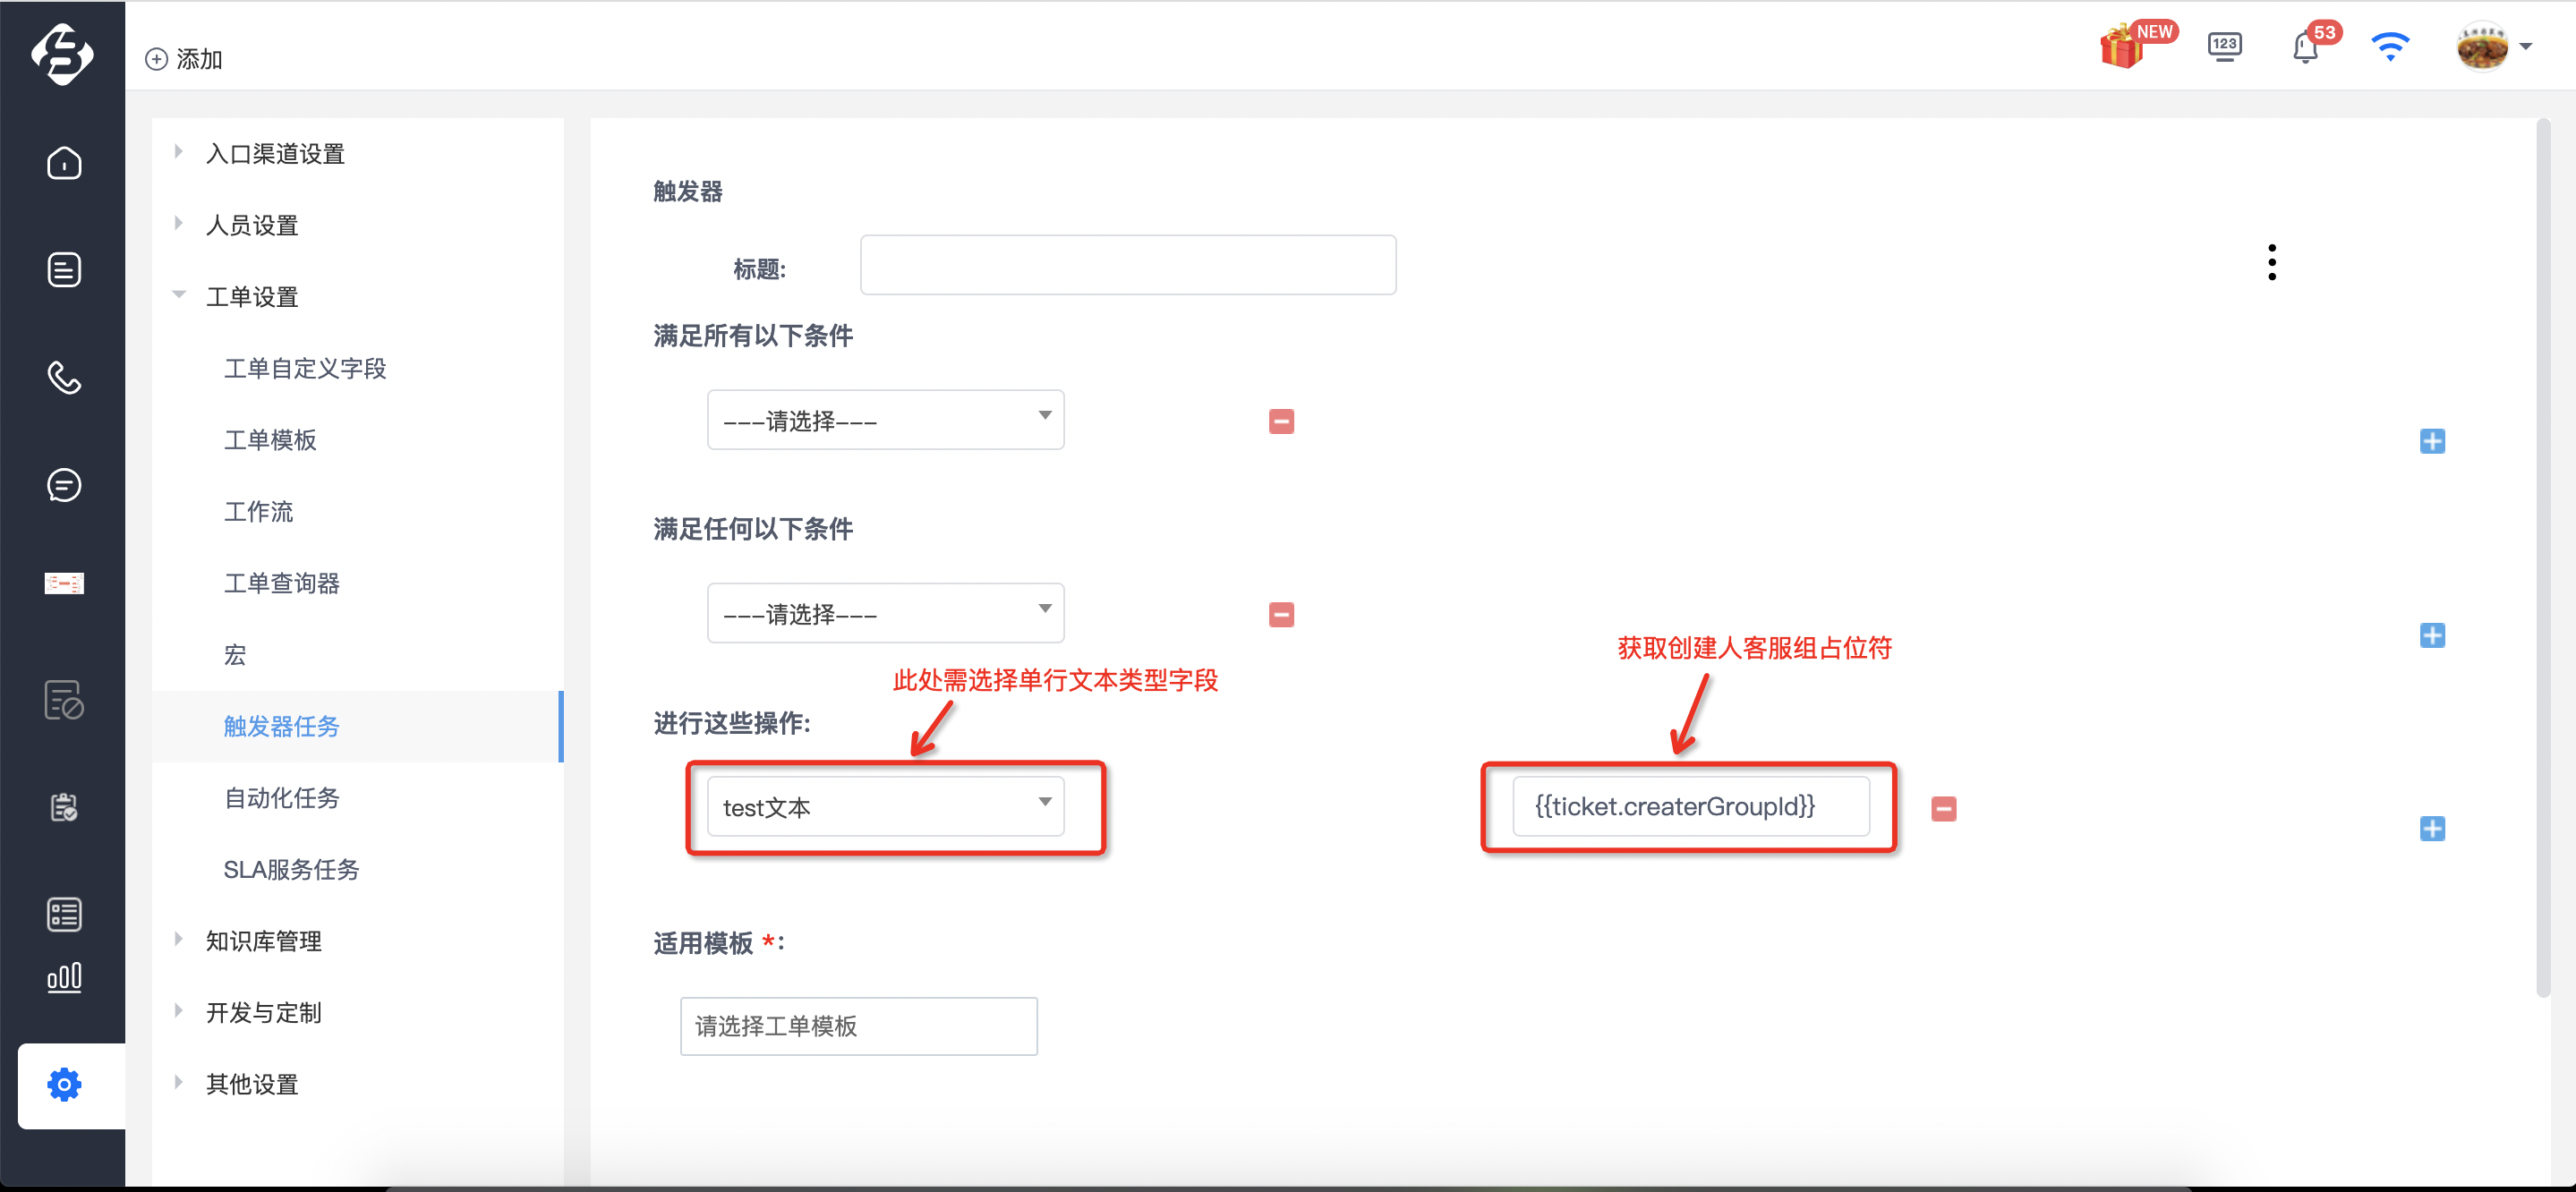The image size is (2576, 1192).
Task: Open the chat message sidebar icon
Action: (x=64, y=485)
